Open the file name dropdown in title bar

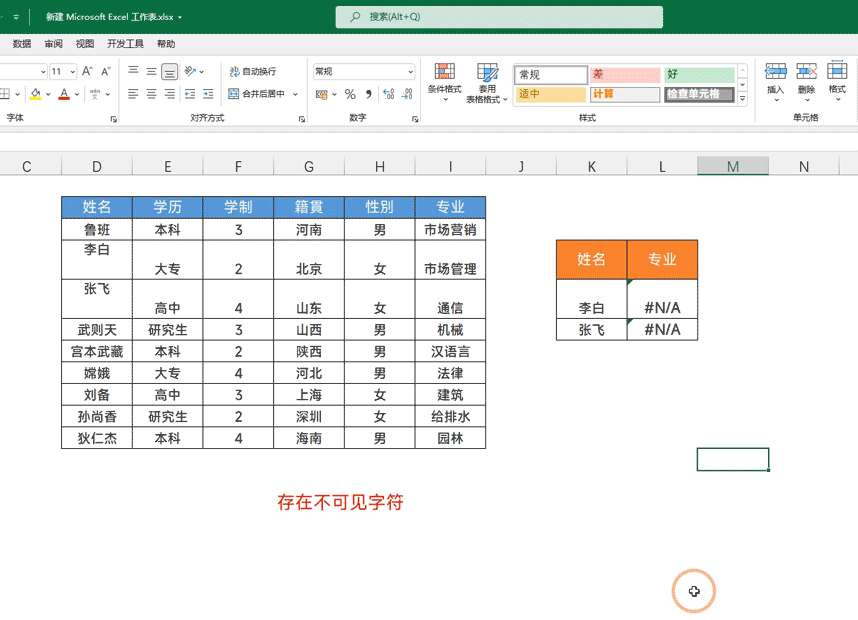tap(180, 17)
